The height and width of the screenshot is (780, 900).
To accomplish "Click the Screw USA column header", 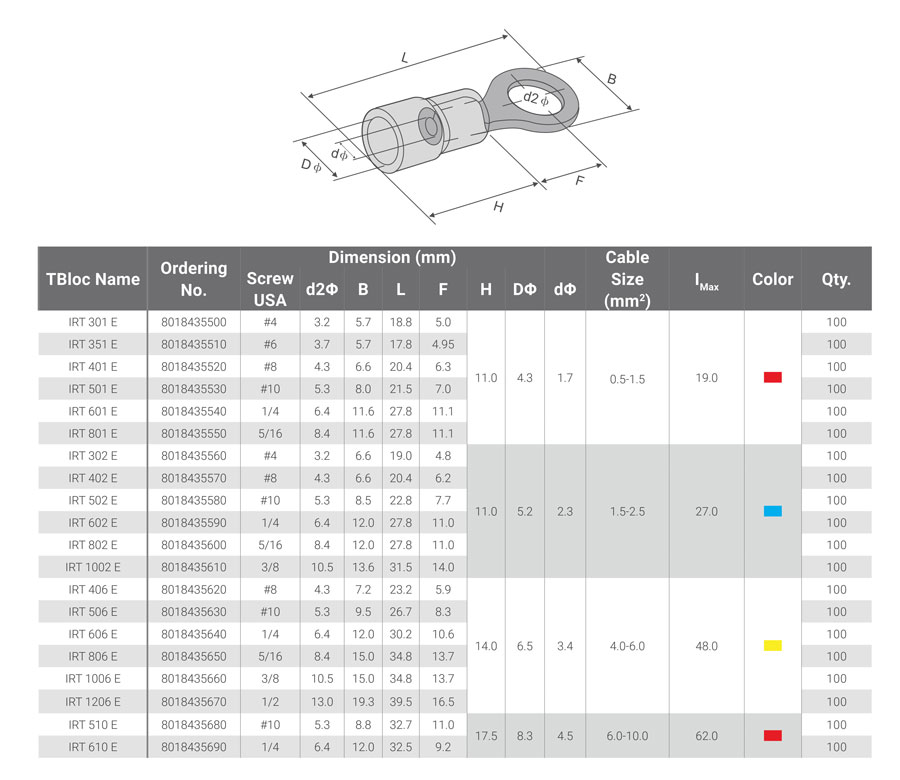I will point(270,289).
